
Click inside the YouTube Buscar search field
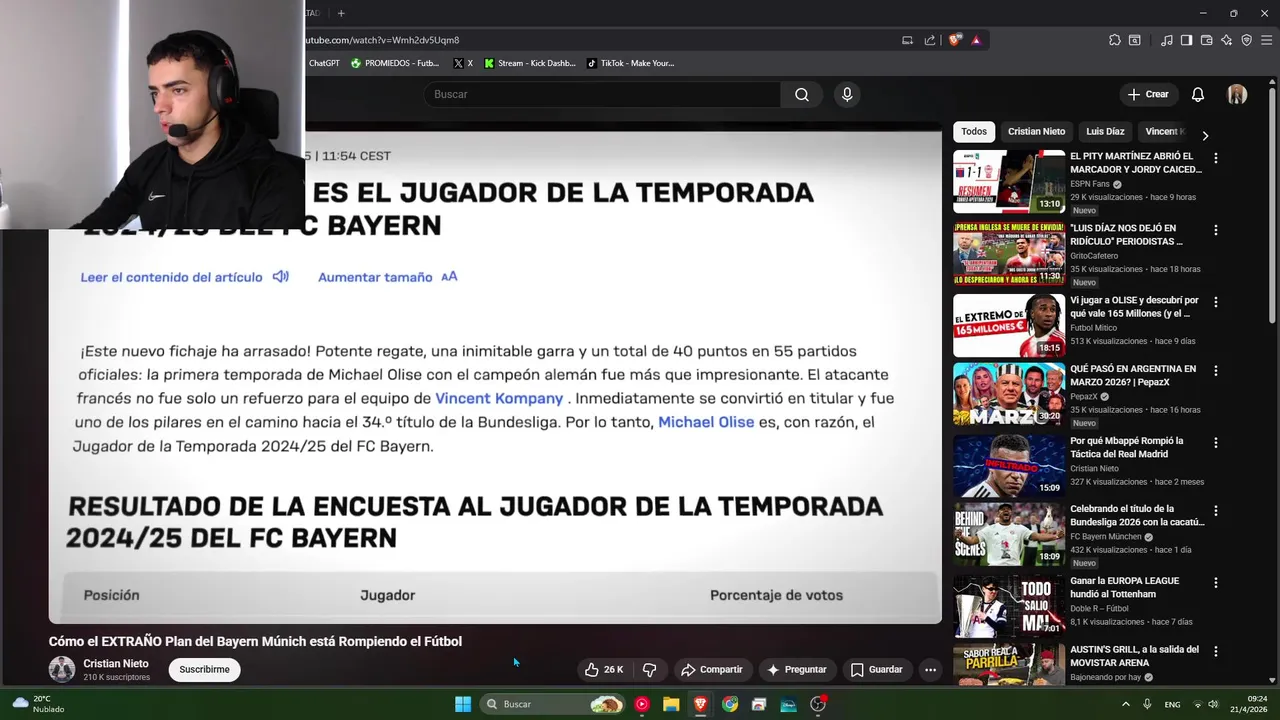coord(602,94)
